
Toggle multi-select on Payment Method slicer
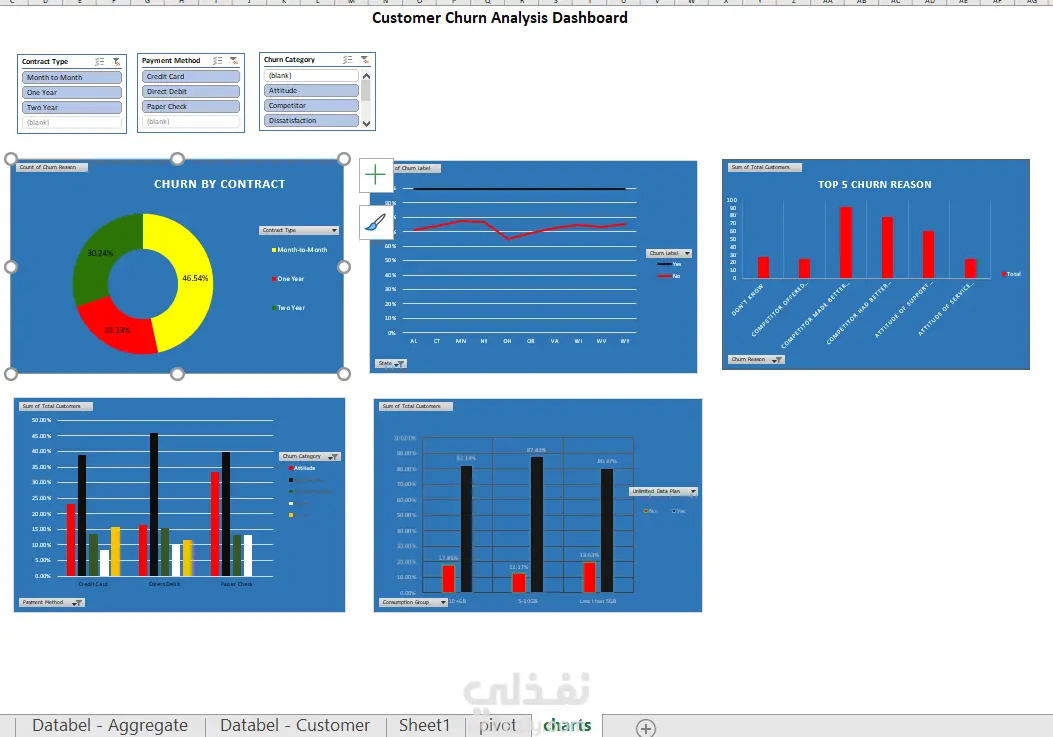tap(218, 60)
